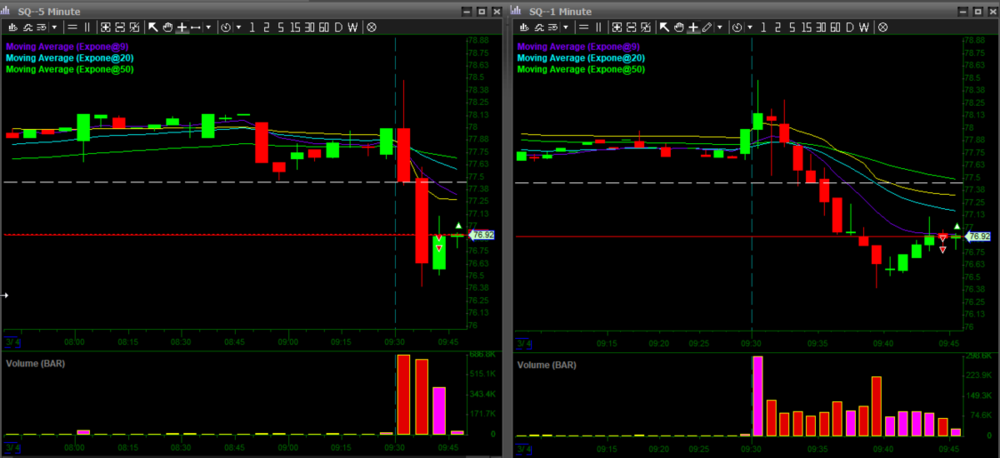Click the clock time-range icon in 5 Minute chart

(225, 27)
